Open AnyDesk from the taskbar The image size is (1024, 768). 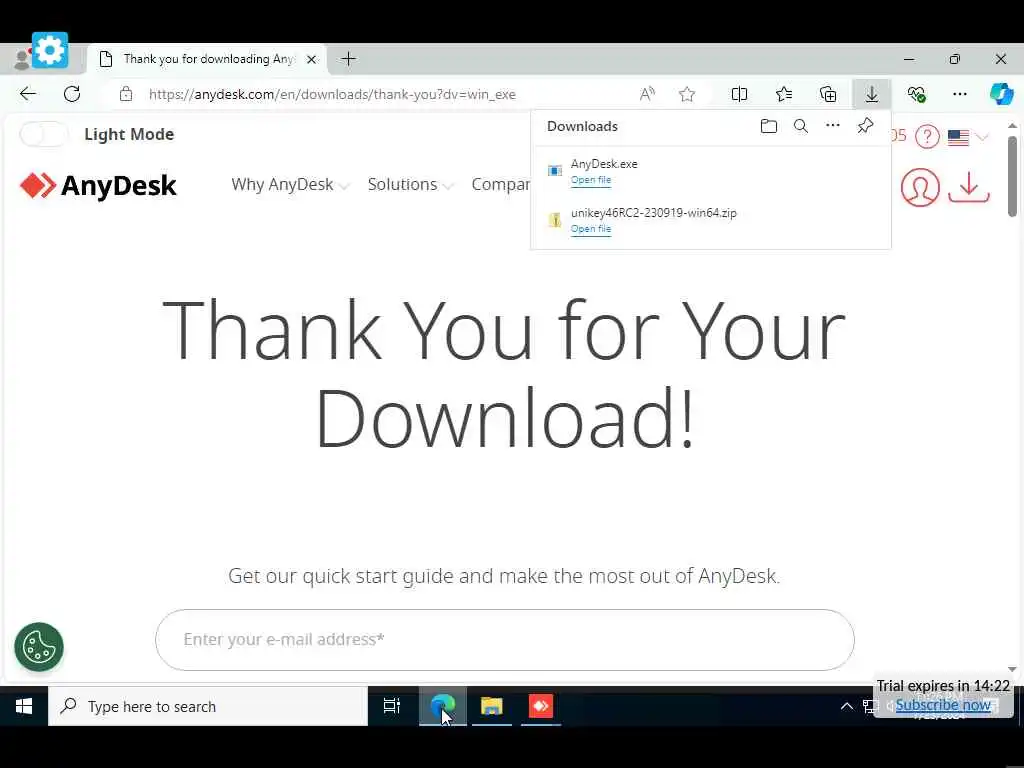541,706
